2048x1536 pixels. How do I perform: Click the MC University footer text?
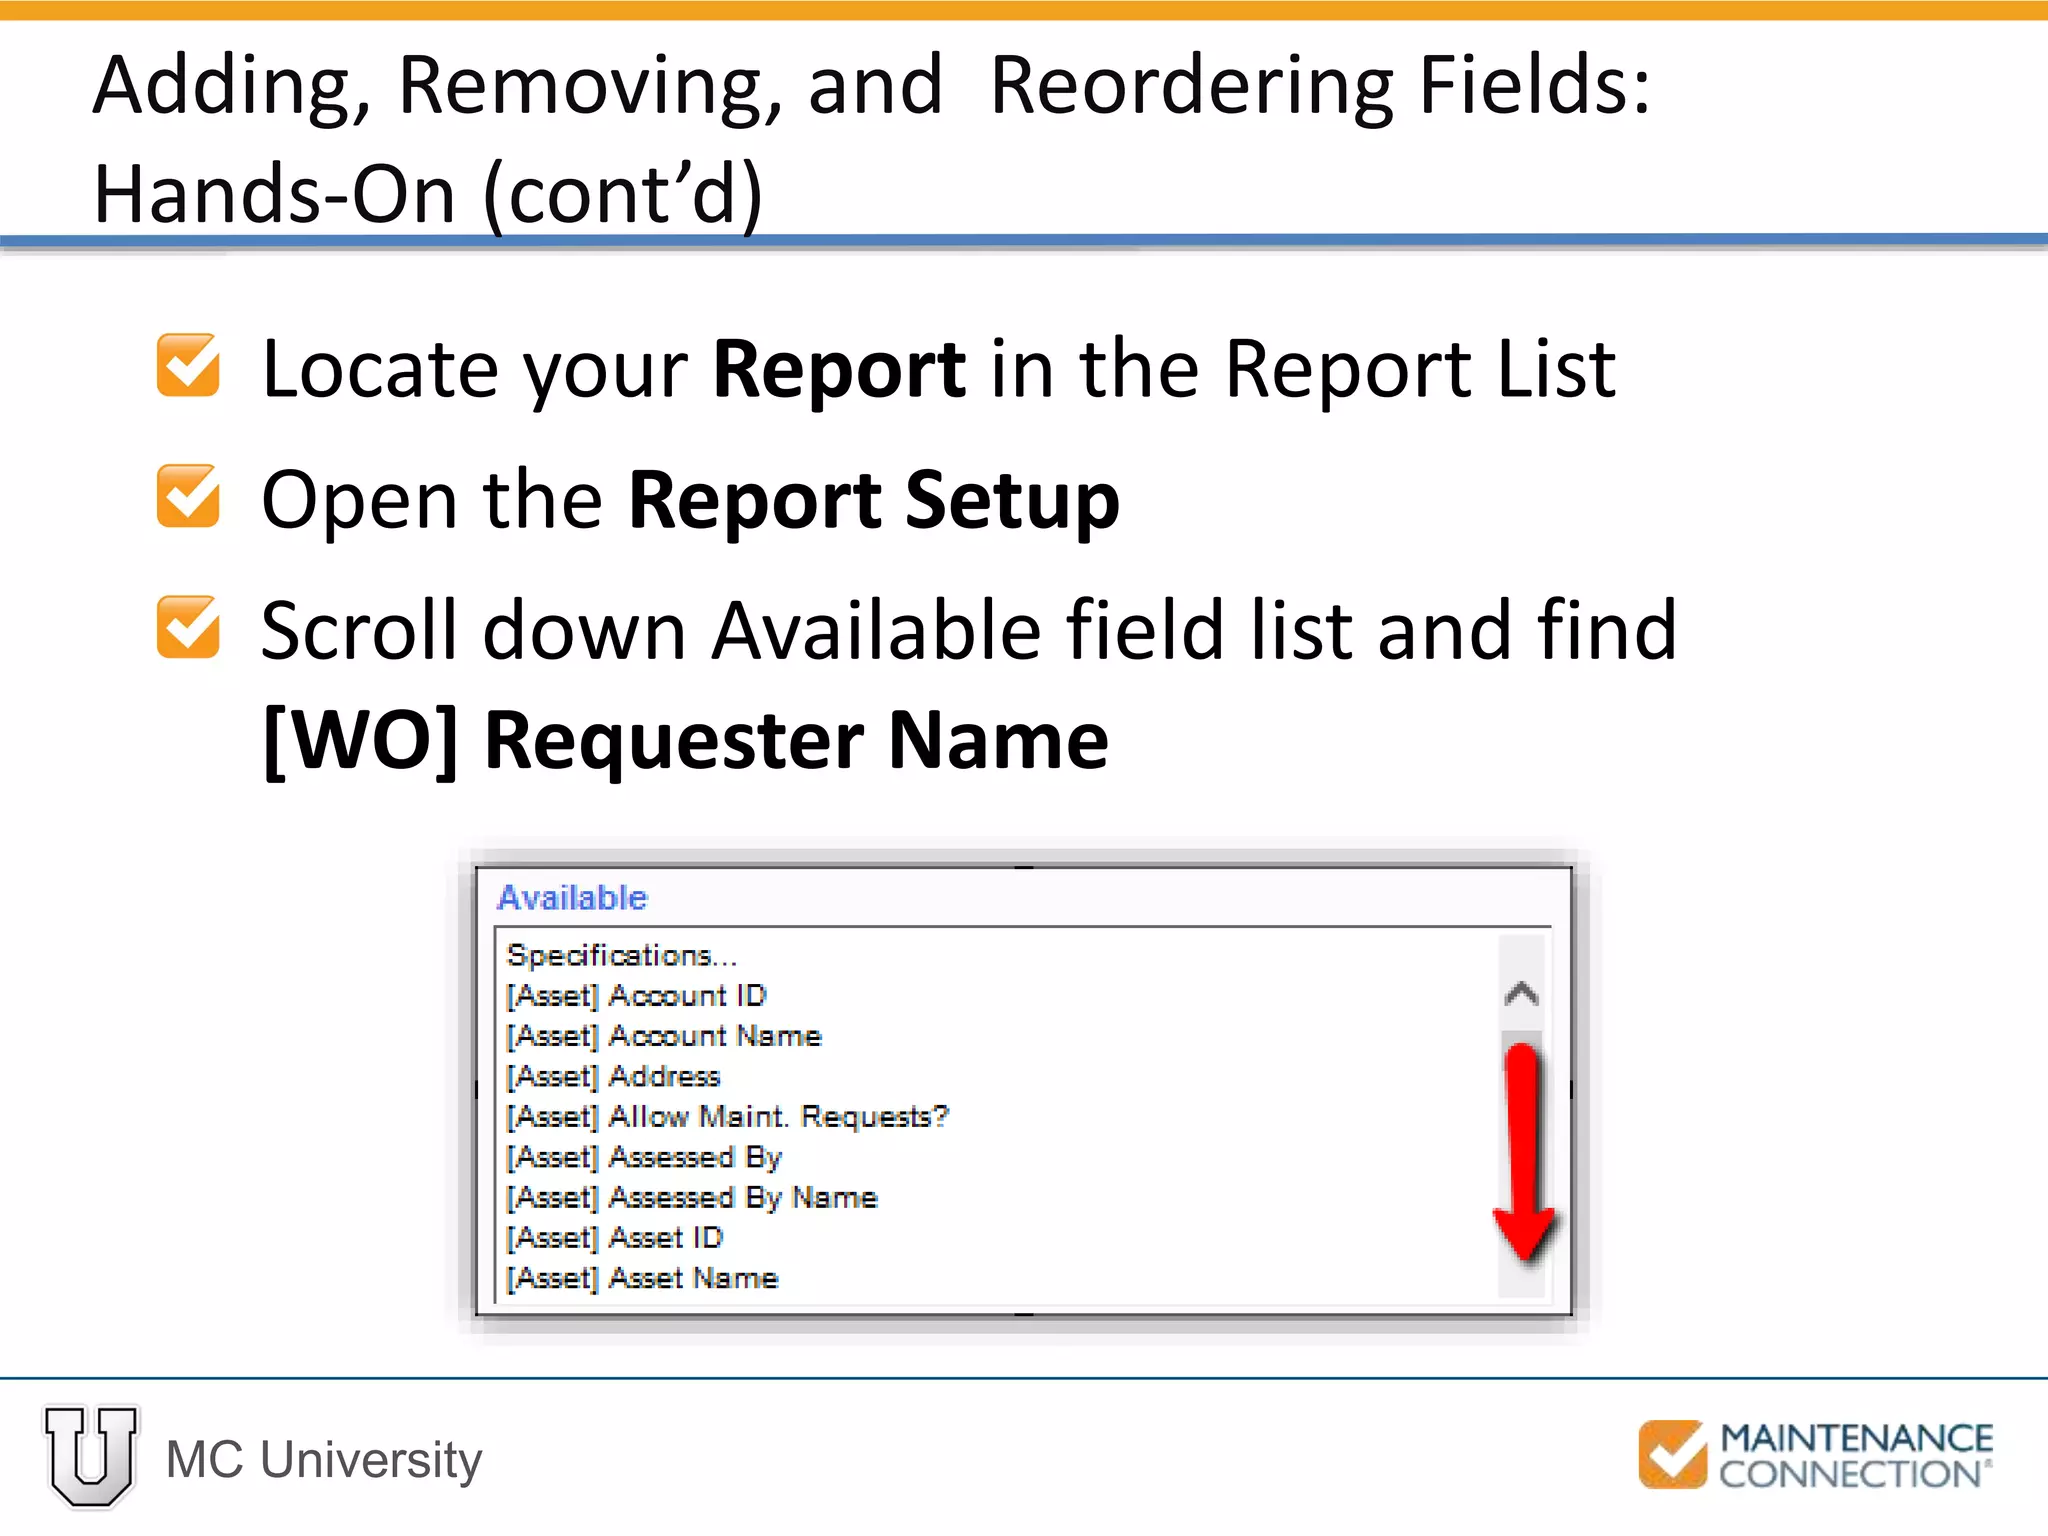(x=324, y=1460)
